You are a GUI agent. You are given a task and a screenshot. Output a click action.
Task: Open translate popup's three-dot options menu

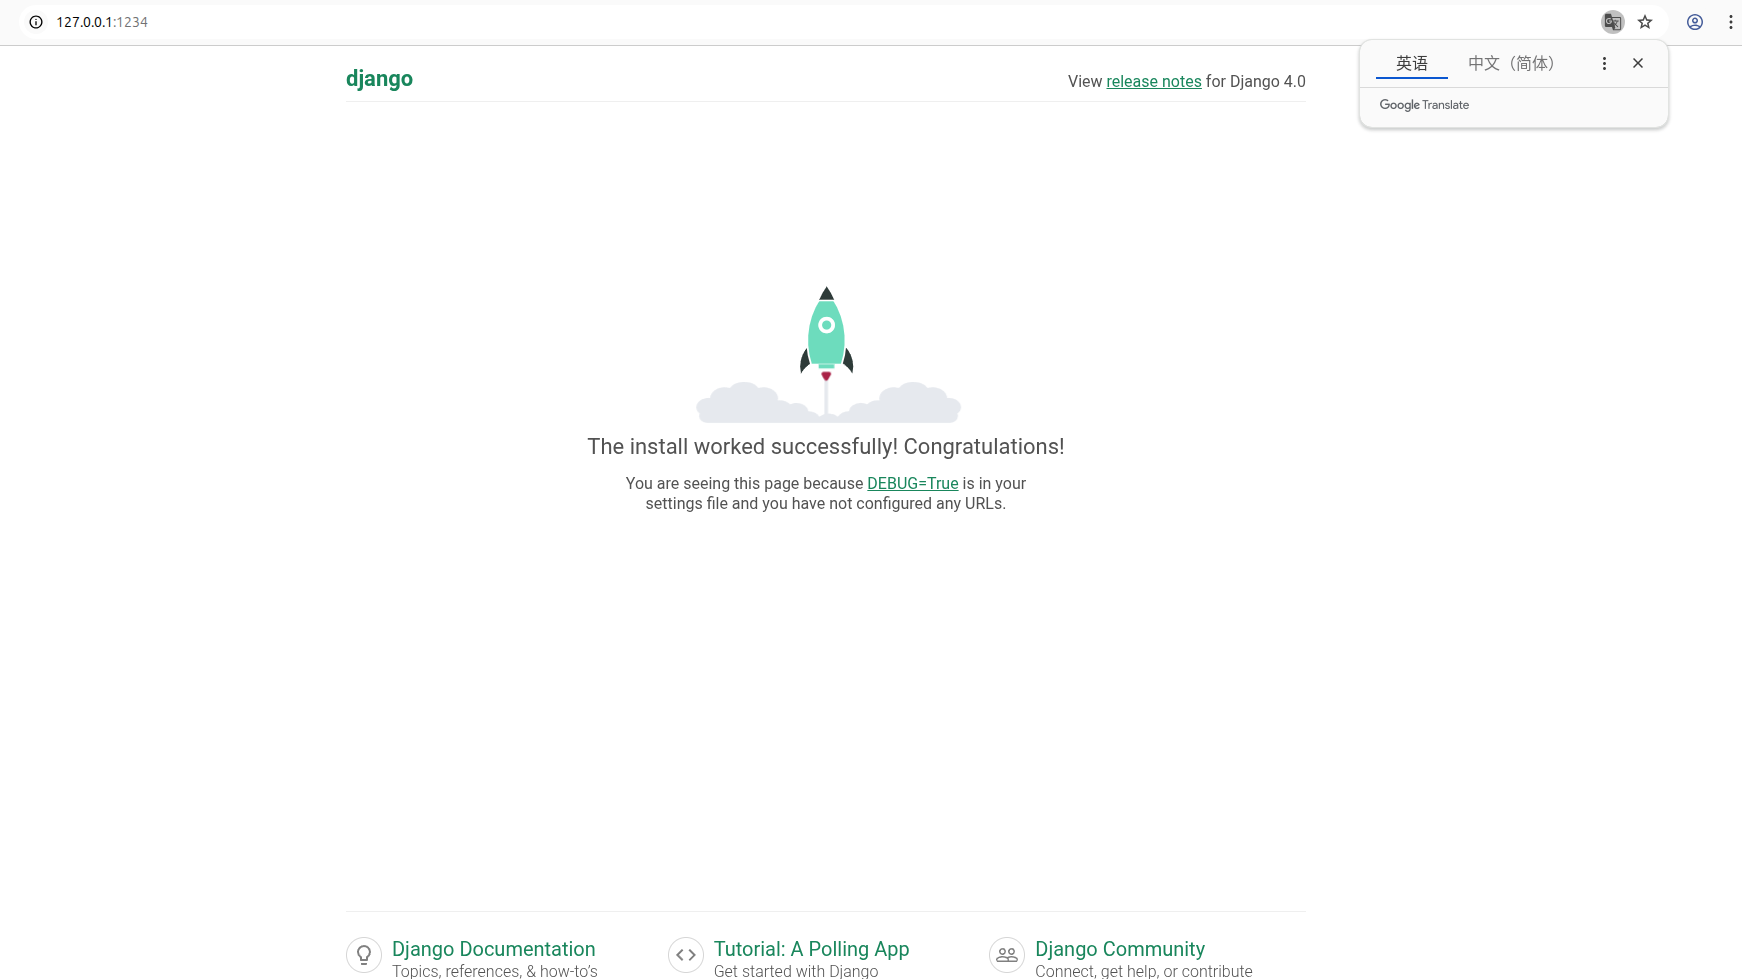(x=1604, y=63)
